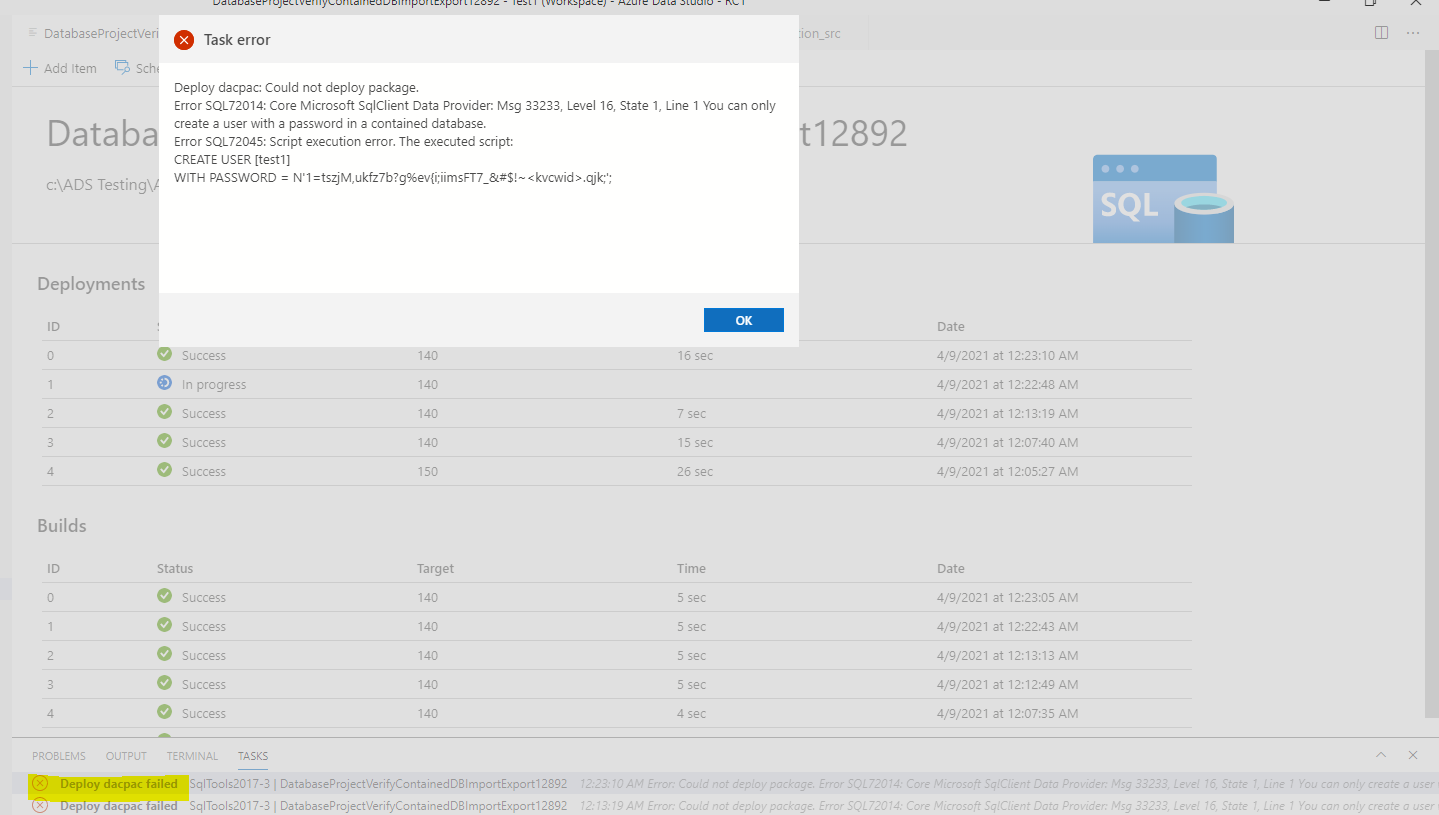The image size is (1439, 815).
Task: Select the TASKS panel tab
Action: (x=253, y=756)
